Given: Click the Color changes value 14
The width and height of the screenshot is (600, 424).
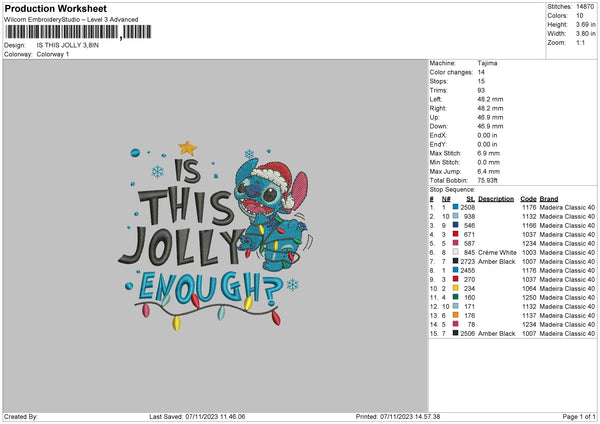Looking at the screenshot, I should pyautogui.click(x=481, y=72).
